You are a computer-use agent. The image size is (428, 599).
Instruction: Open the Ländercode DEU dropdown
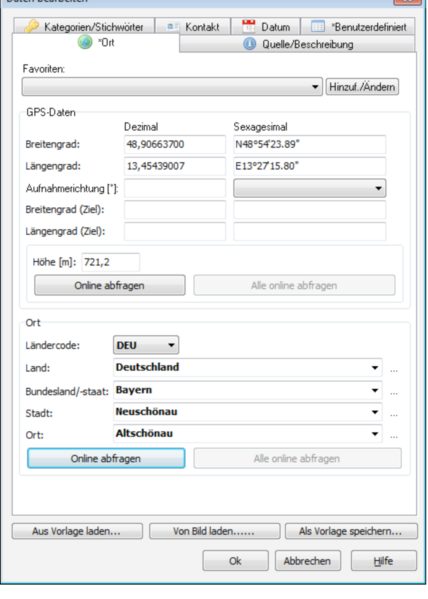[x=146, y=345]
